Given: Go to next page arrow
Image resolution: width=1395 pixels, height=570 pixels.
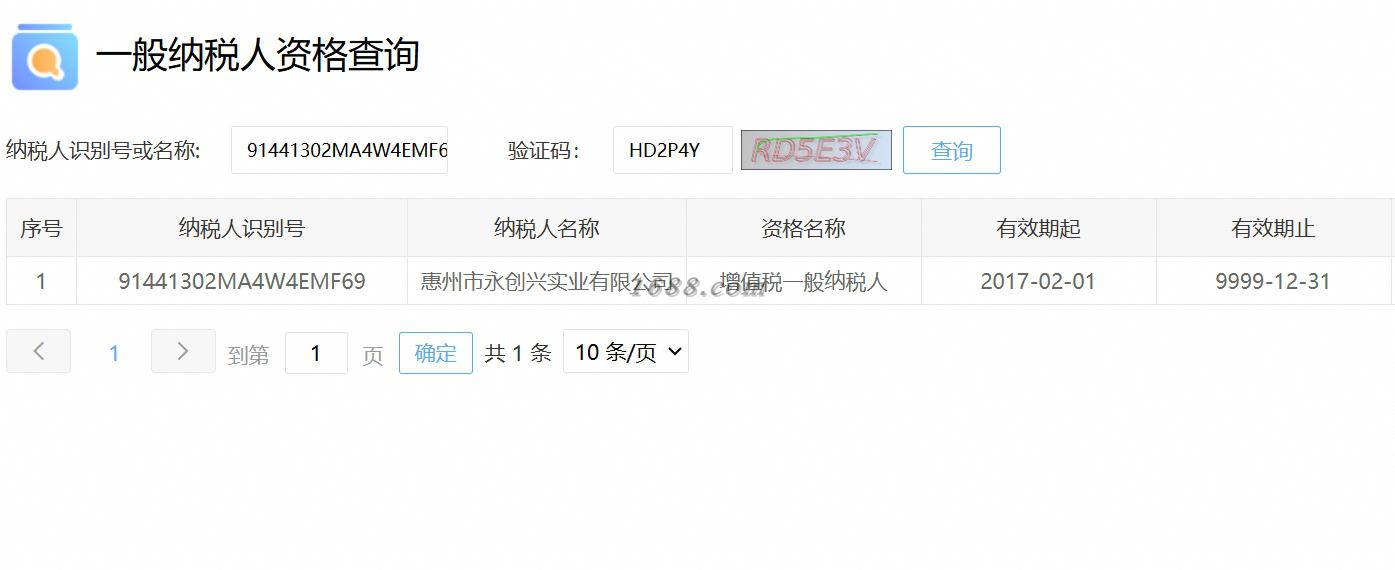Looking at the screenshot, I should click(183, 351).
